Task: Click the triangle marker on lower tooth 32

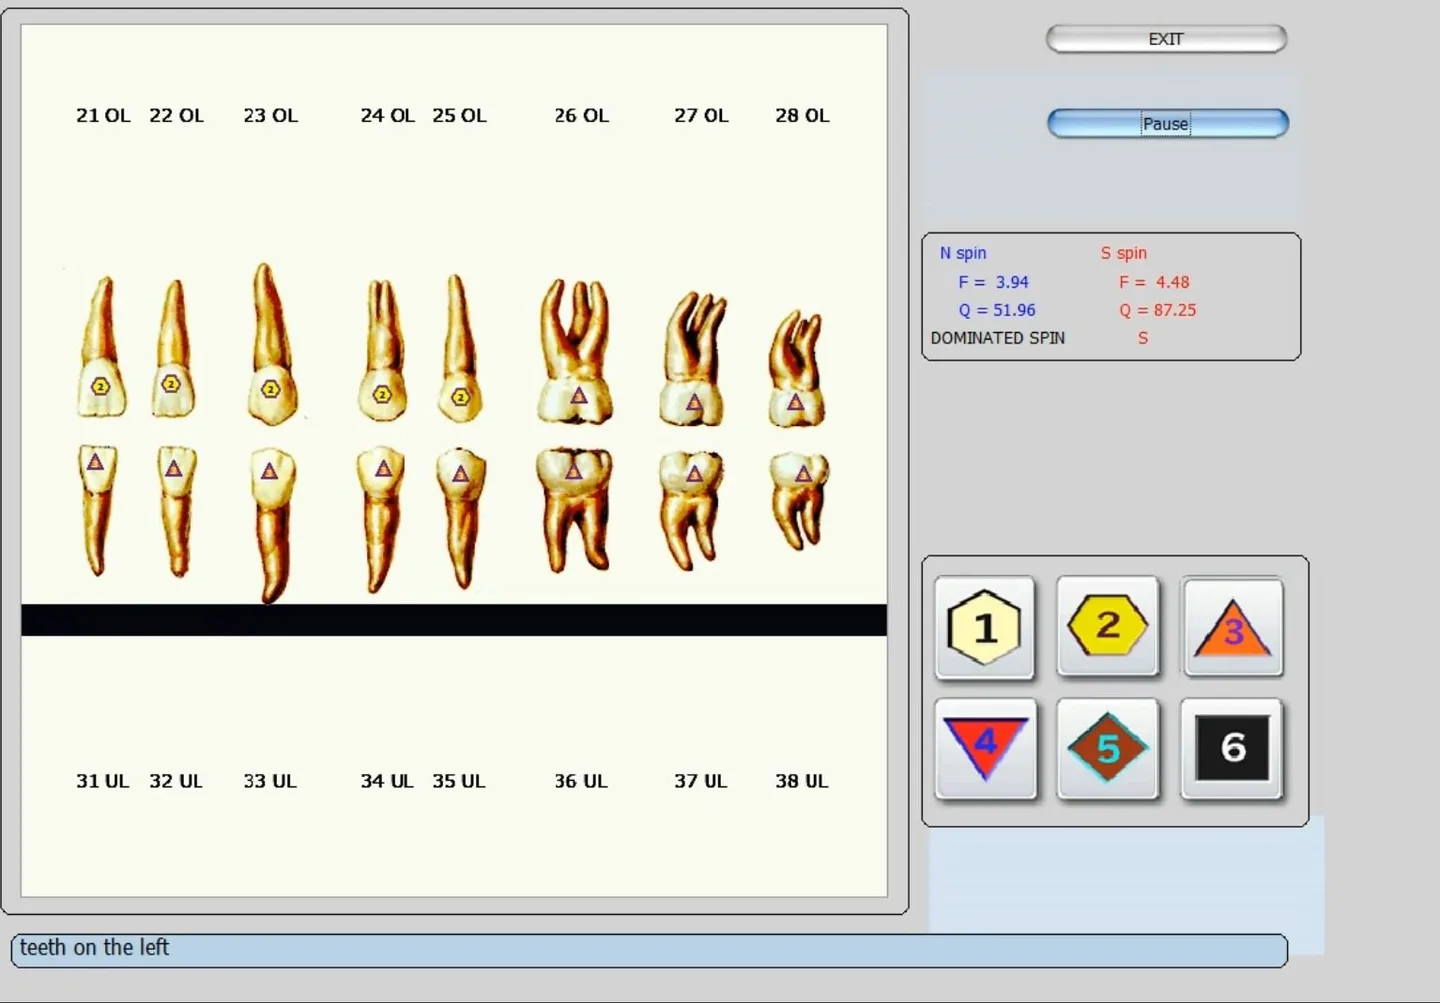Action: point(174,467)
